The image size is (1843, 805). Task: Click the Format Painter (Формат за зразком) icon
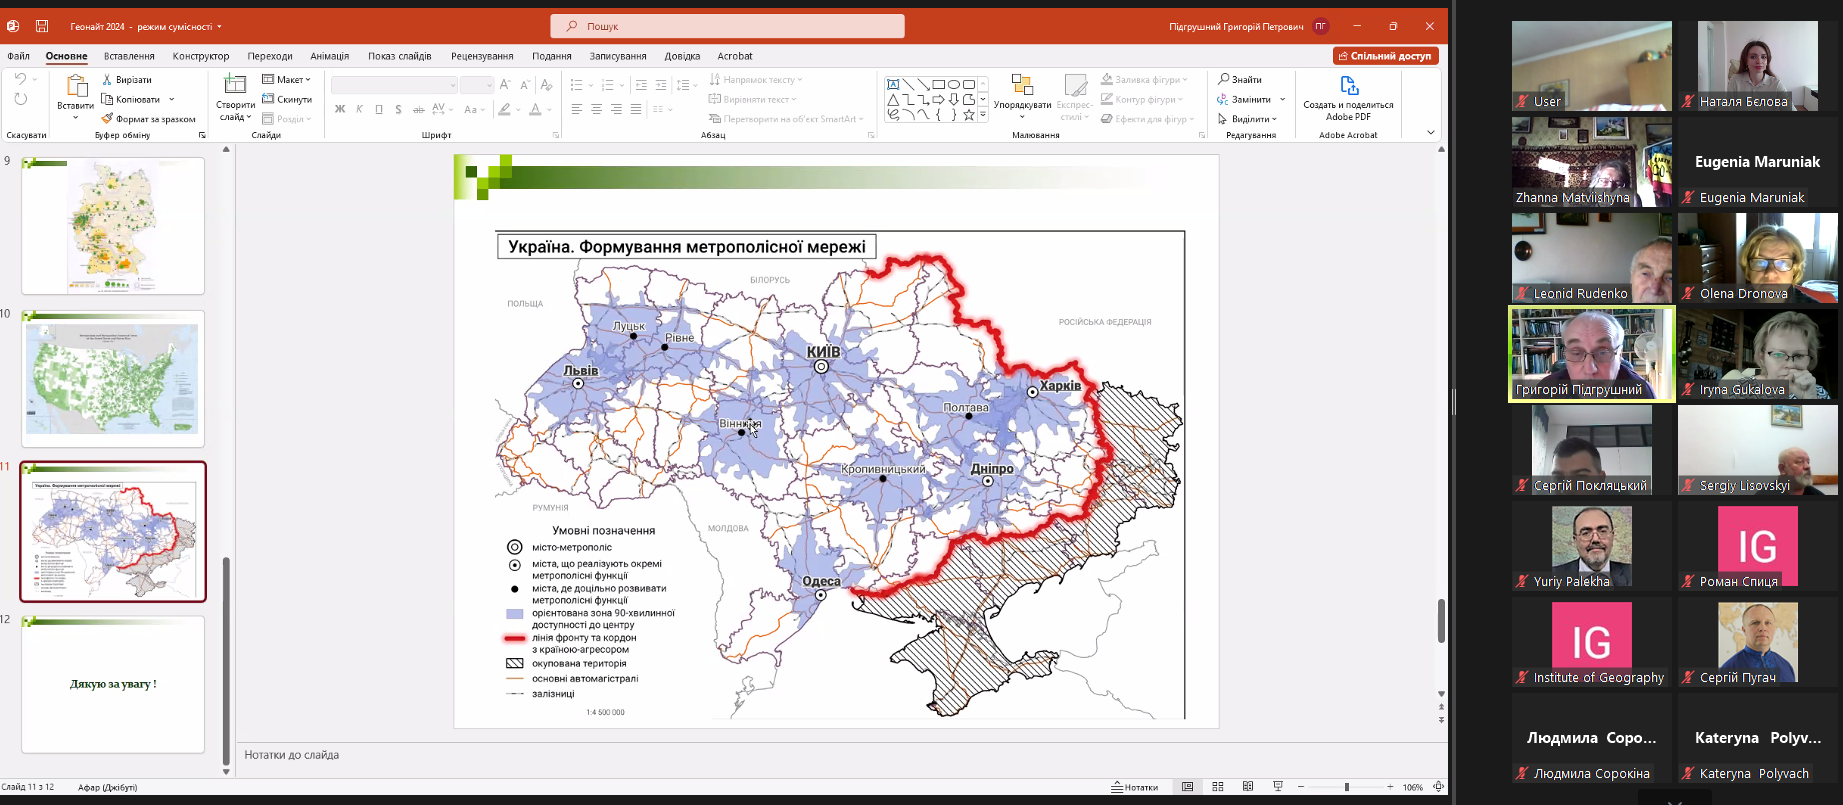(x=107, y=119)
